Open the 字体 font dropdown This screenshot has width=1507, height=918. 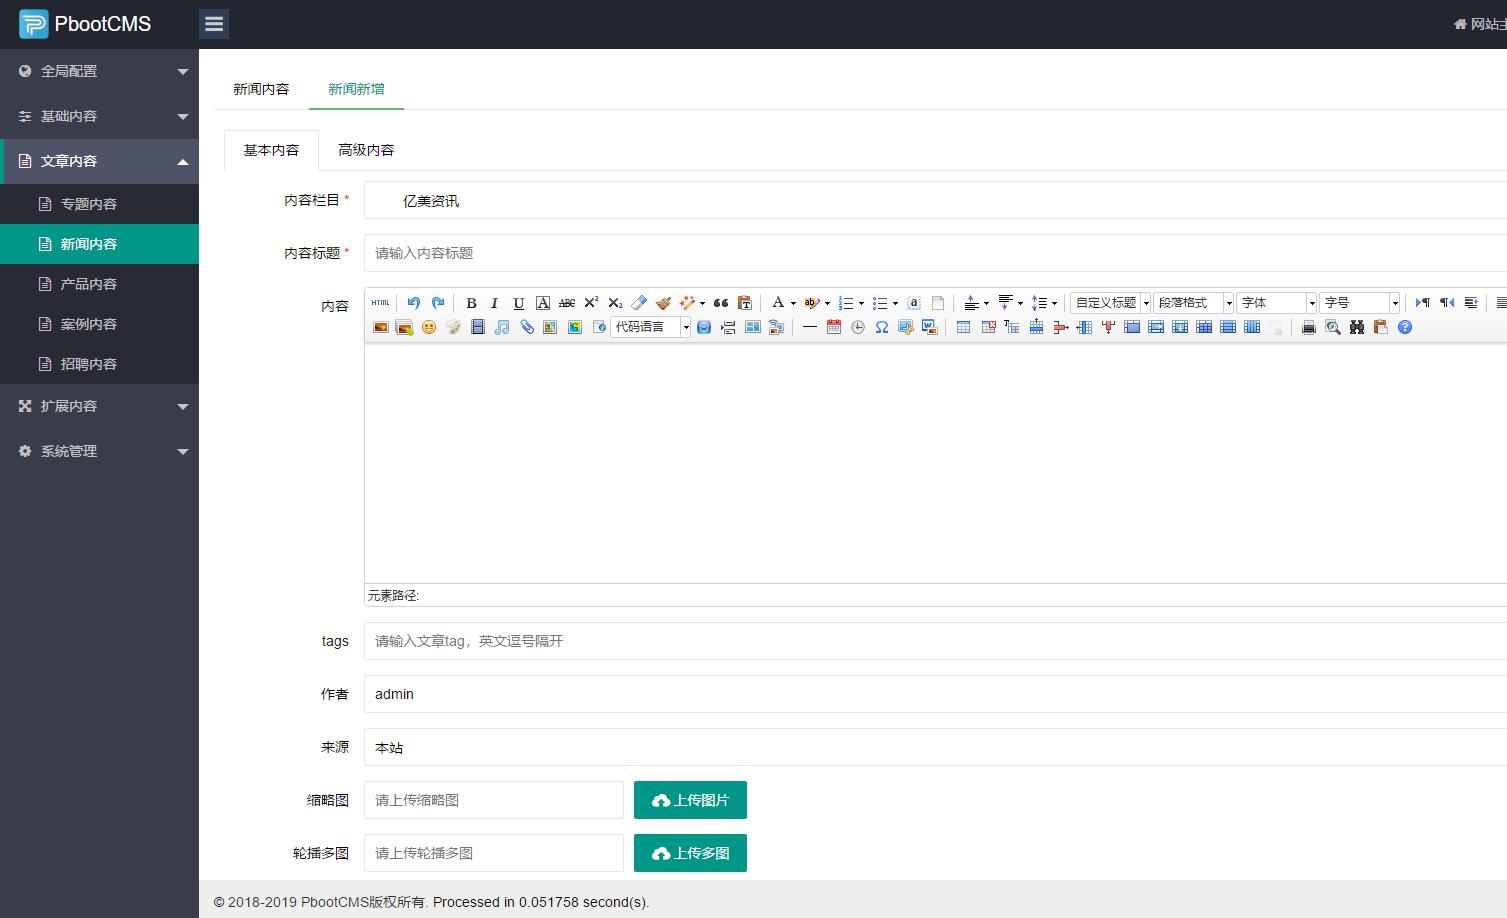[1276, 303]
